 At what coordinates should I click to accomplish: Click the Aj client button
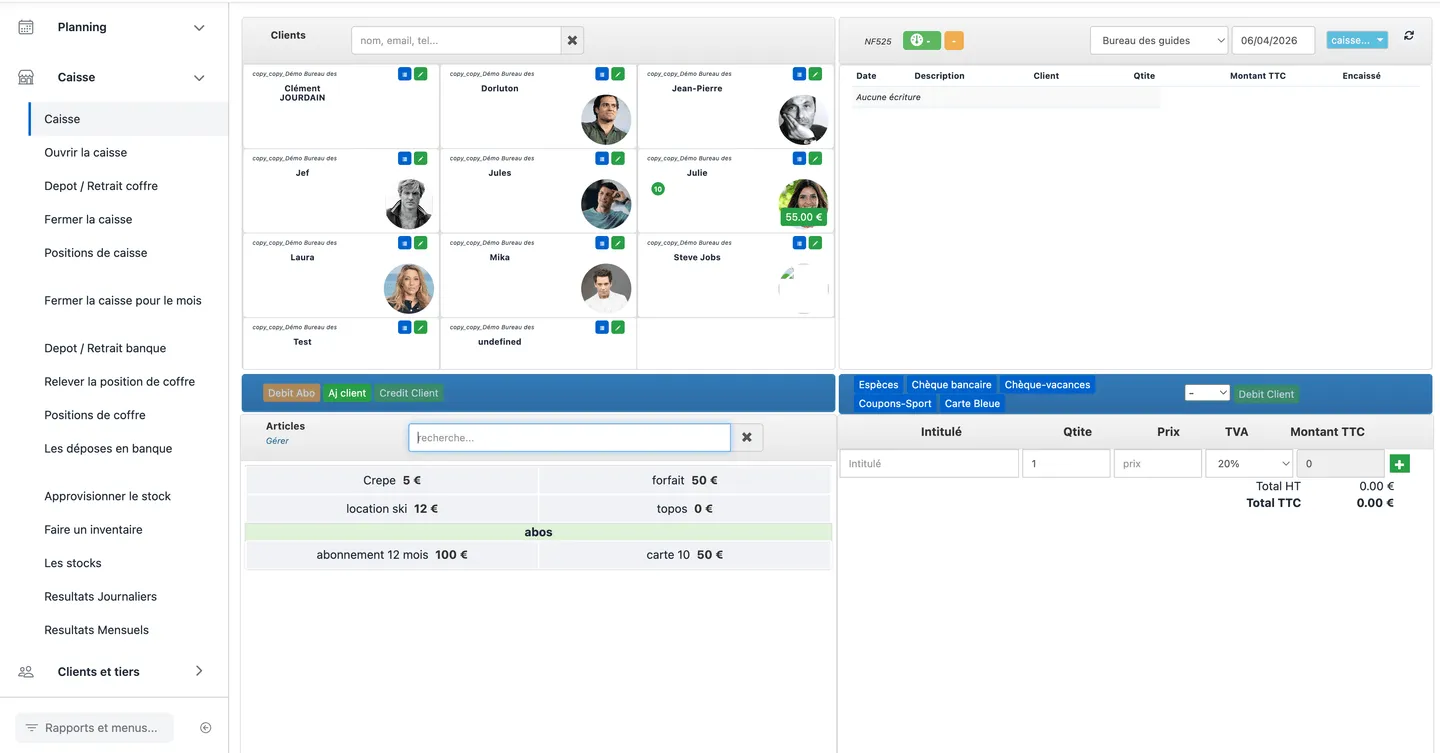(x=347, y=393)
